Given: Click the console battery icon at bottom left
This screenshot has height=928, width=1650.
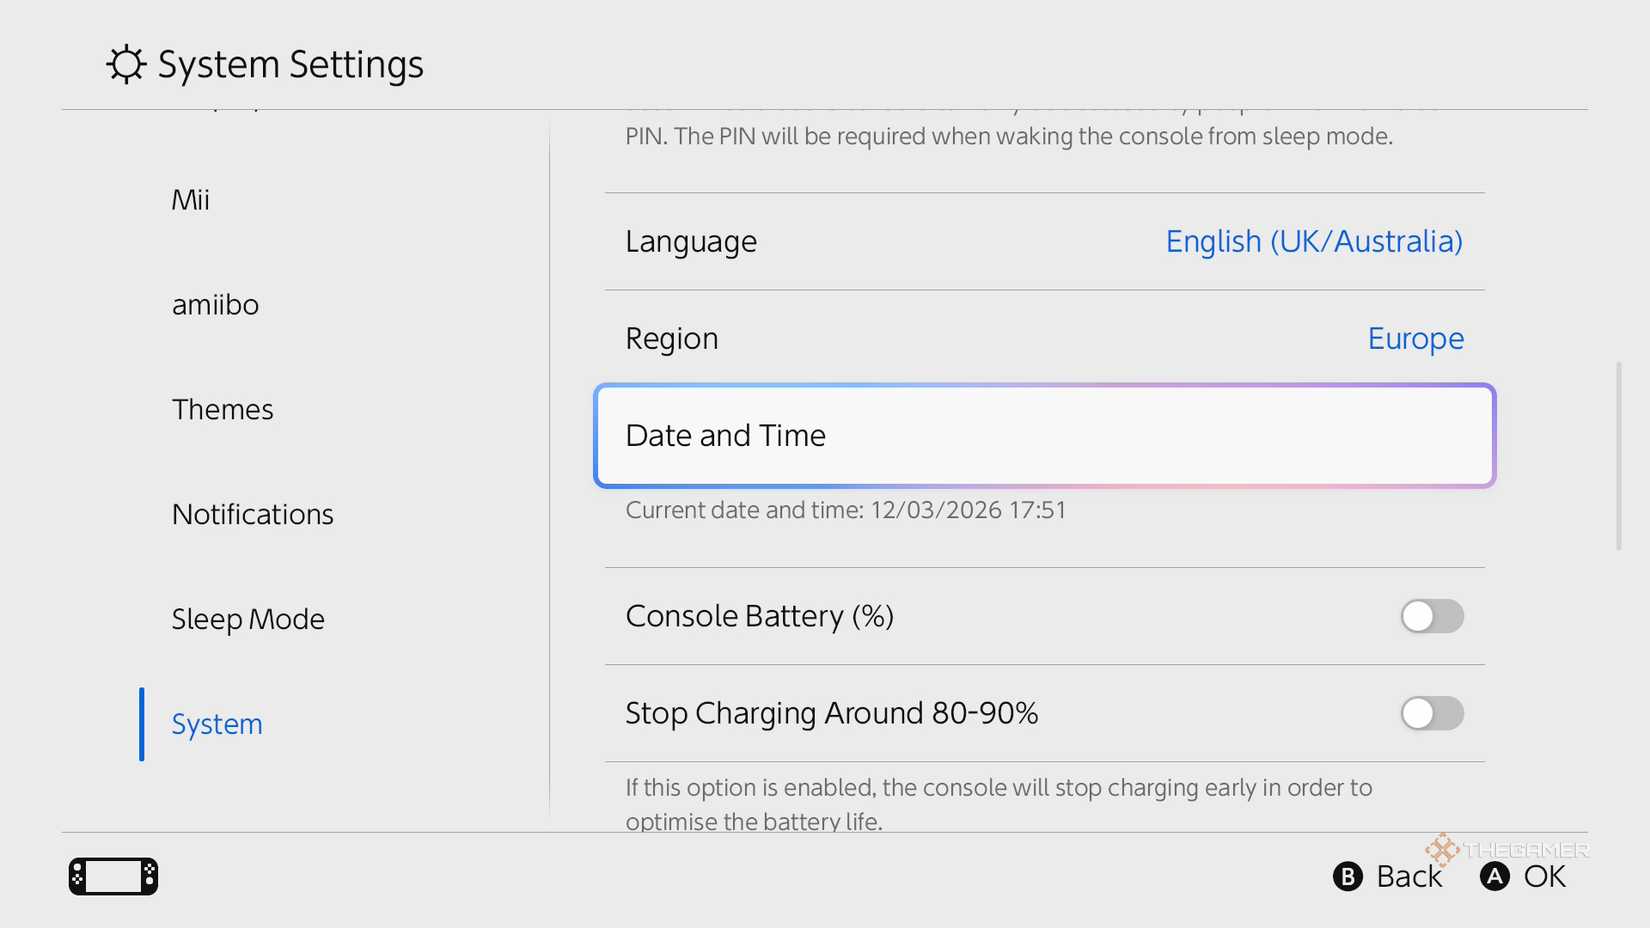Looking at the screenshot, I should pos(112,875).
